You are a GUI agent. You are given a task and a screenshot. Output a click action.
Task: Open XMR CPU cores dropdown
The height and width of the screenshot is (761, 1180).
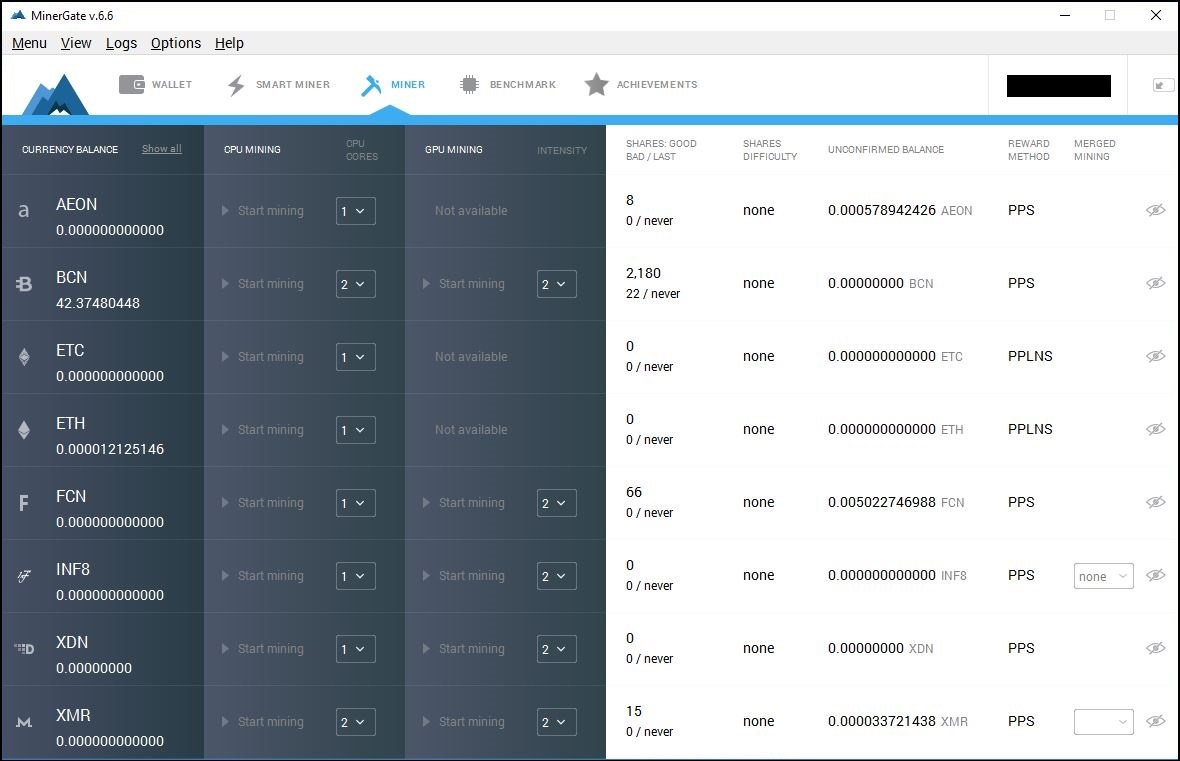[x=355, y=722]
